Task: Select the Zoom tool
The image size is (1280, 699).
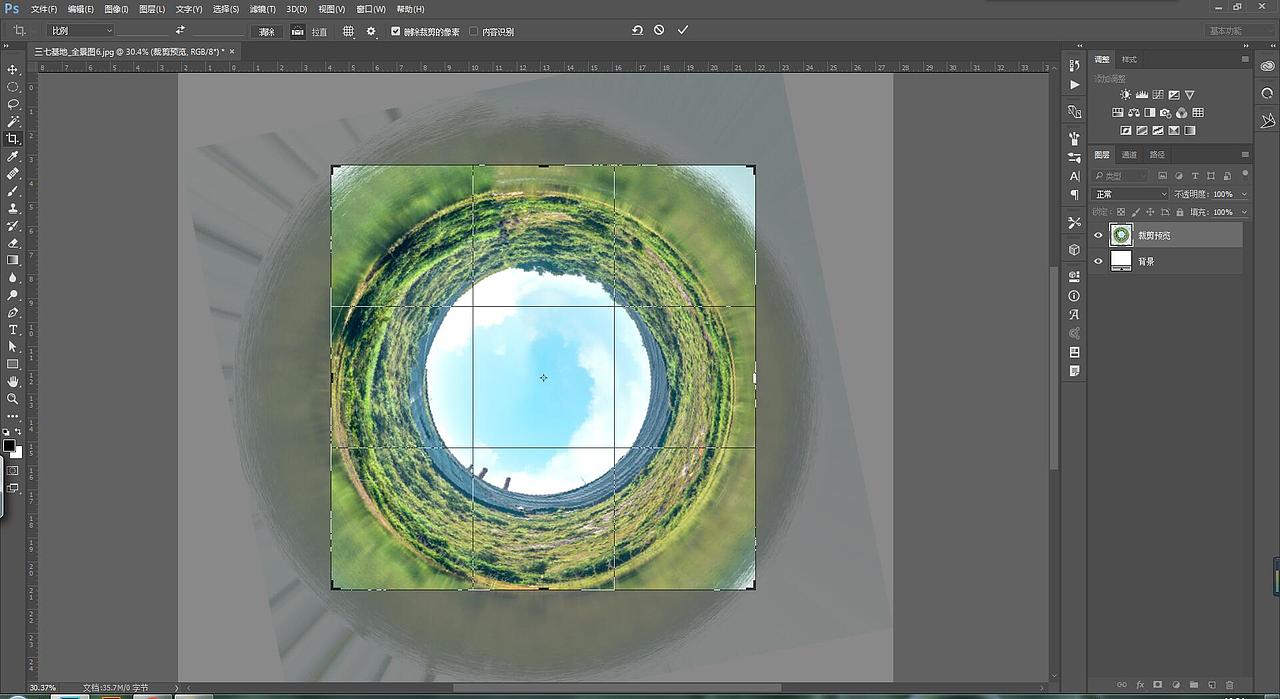Action: 13,398
